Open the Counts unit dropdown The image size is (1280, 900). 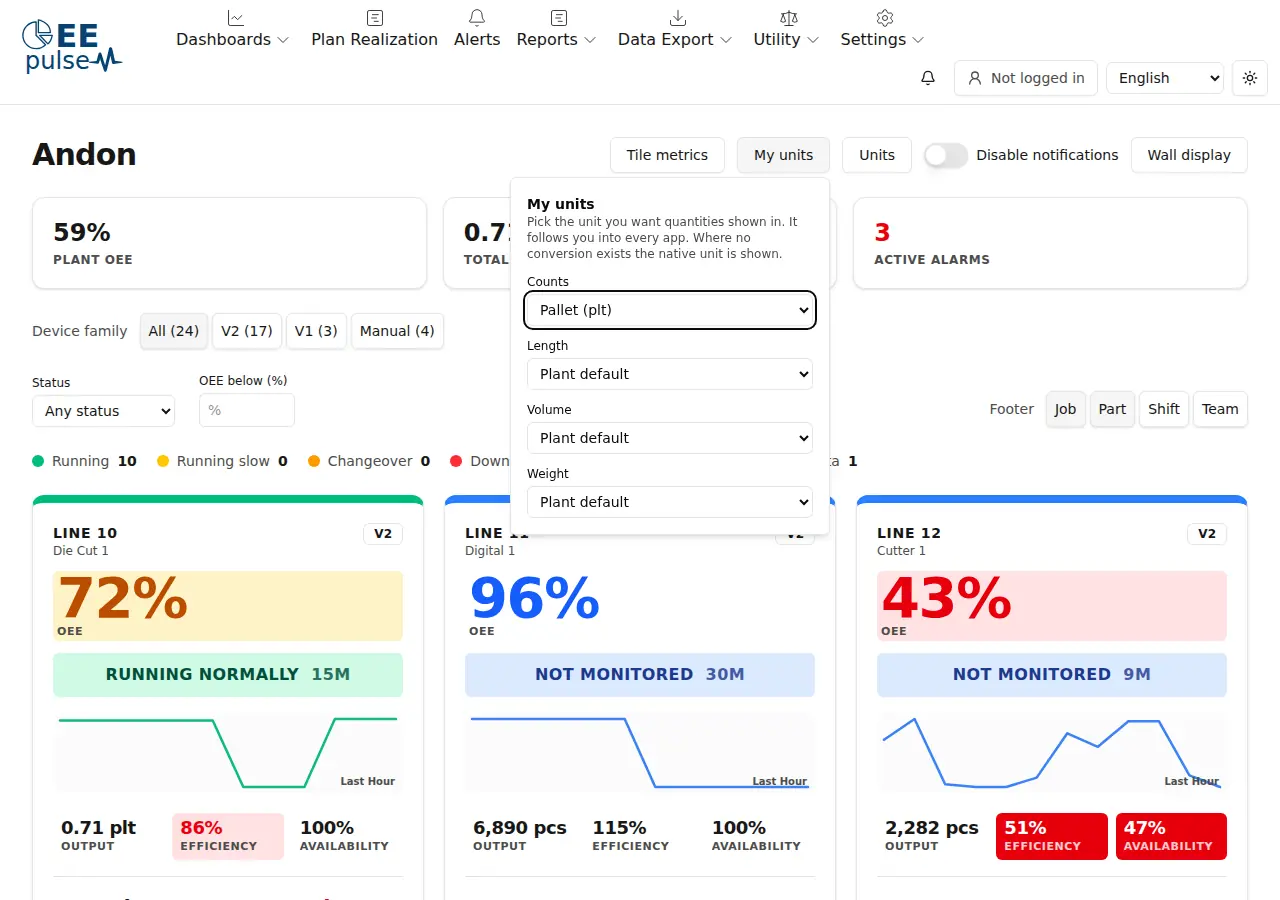pyautogui.click(x=670, y=310)
